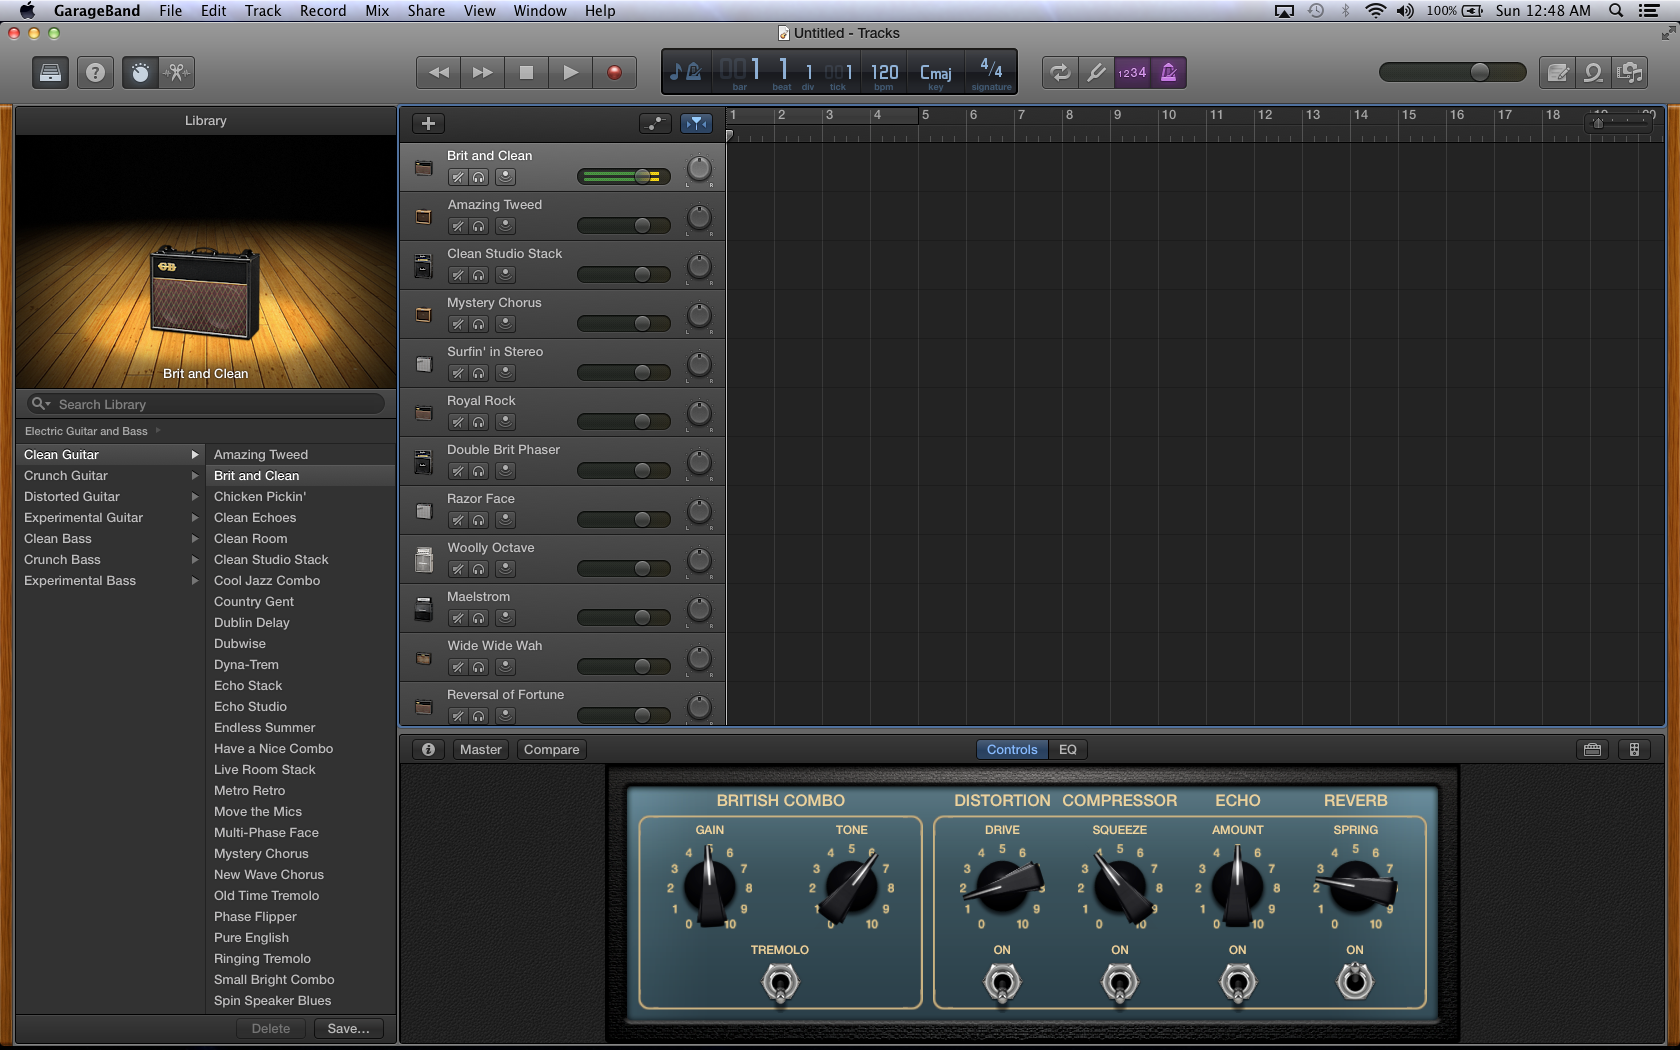
Task: Select the Echo Stack patch
Action: click(248, 685)
